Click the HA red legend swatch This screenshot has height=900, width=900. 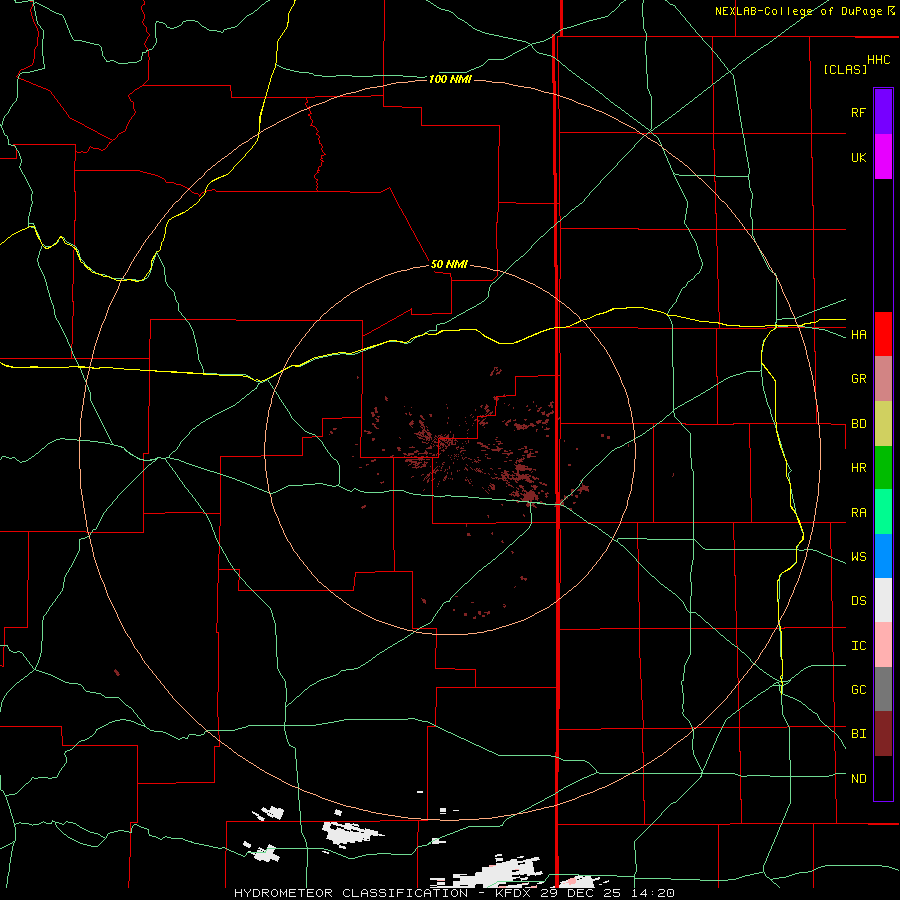tap(883, 334)
